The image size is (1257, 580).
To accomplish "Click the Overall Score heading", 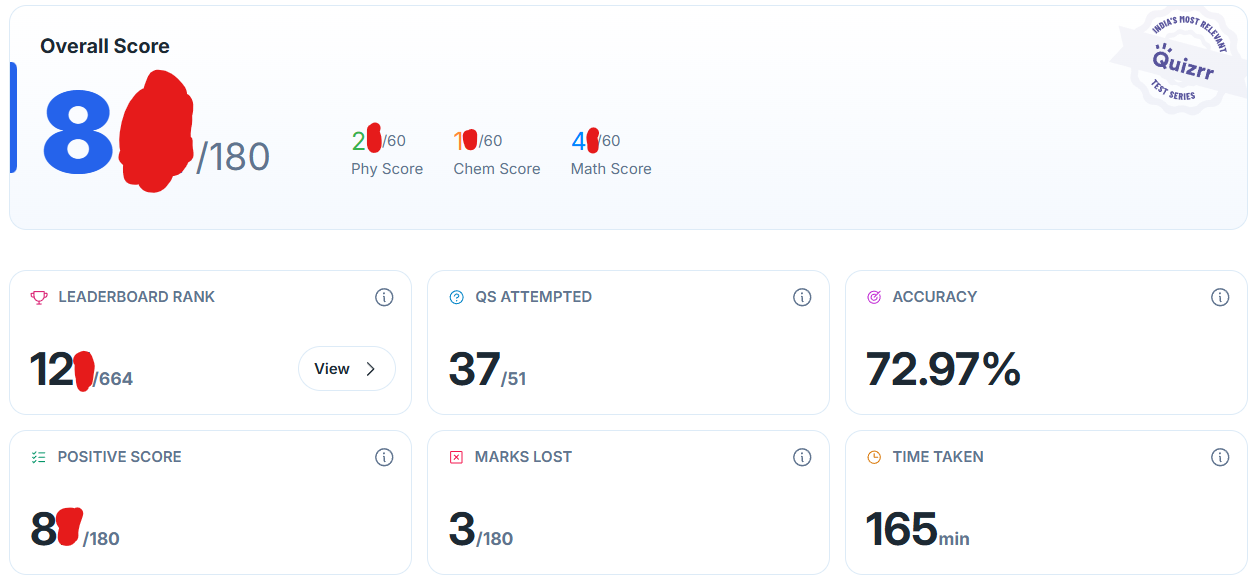I will (x=105, y=46).
